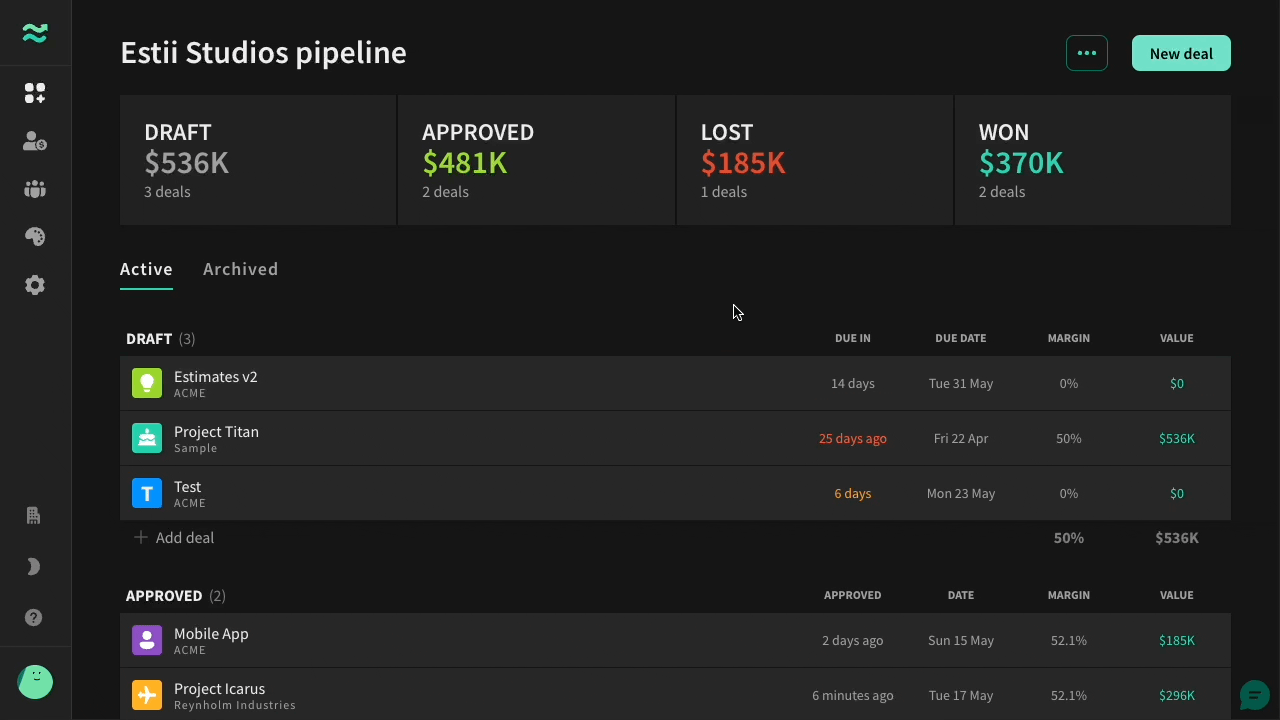This screenshot has width=1280, height=720.
Task: Click Mobile App's $185K value
Action: (1177, 640)
